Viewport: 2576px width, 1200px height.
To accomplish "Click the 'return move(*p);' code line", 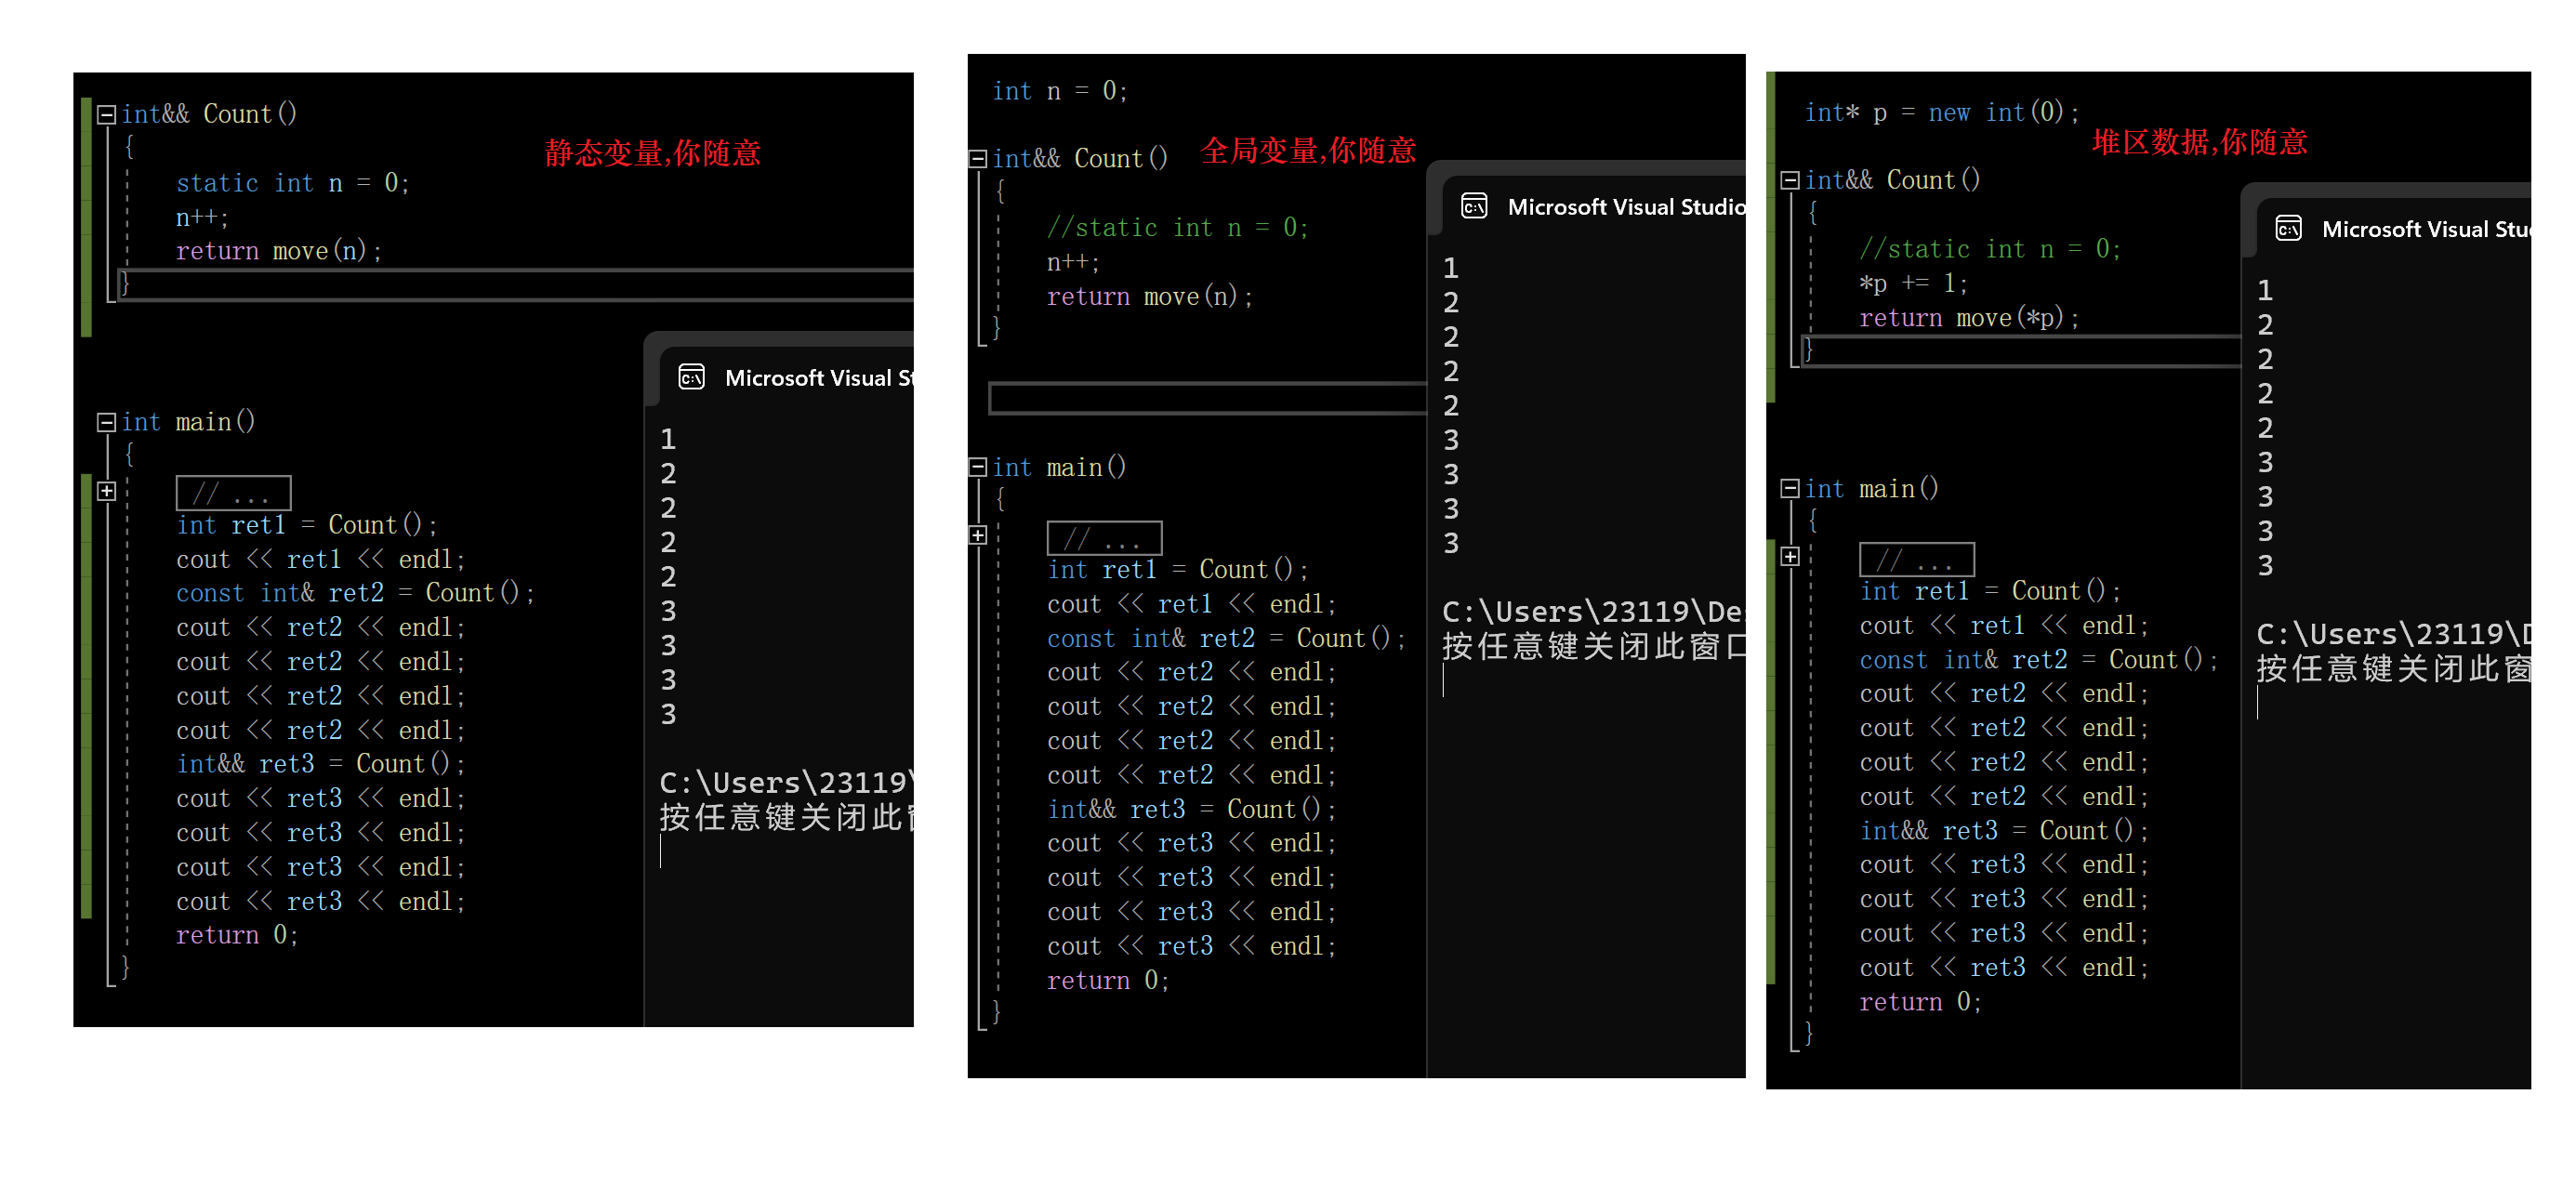I will coord(1968,318).
